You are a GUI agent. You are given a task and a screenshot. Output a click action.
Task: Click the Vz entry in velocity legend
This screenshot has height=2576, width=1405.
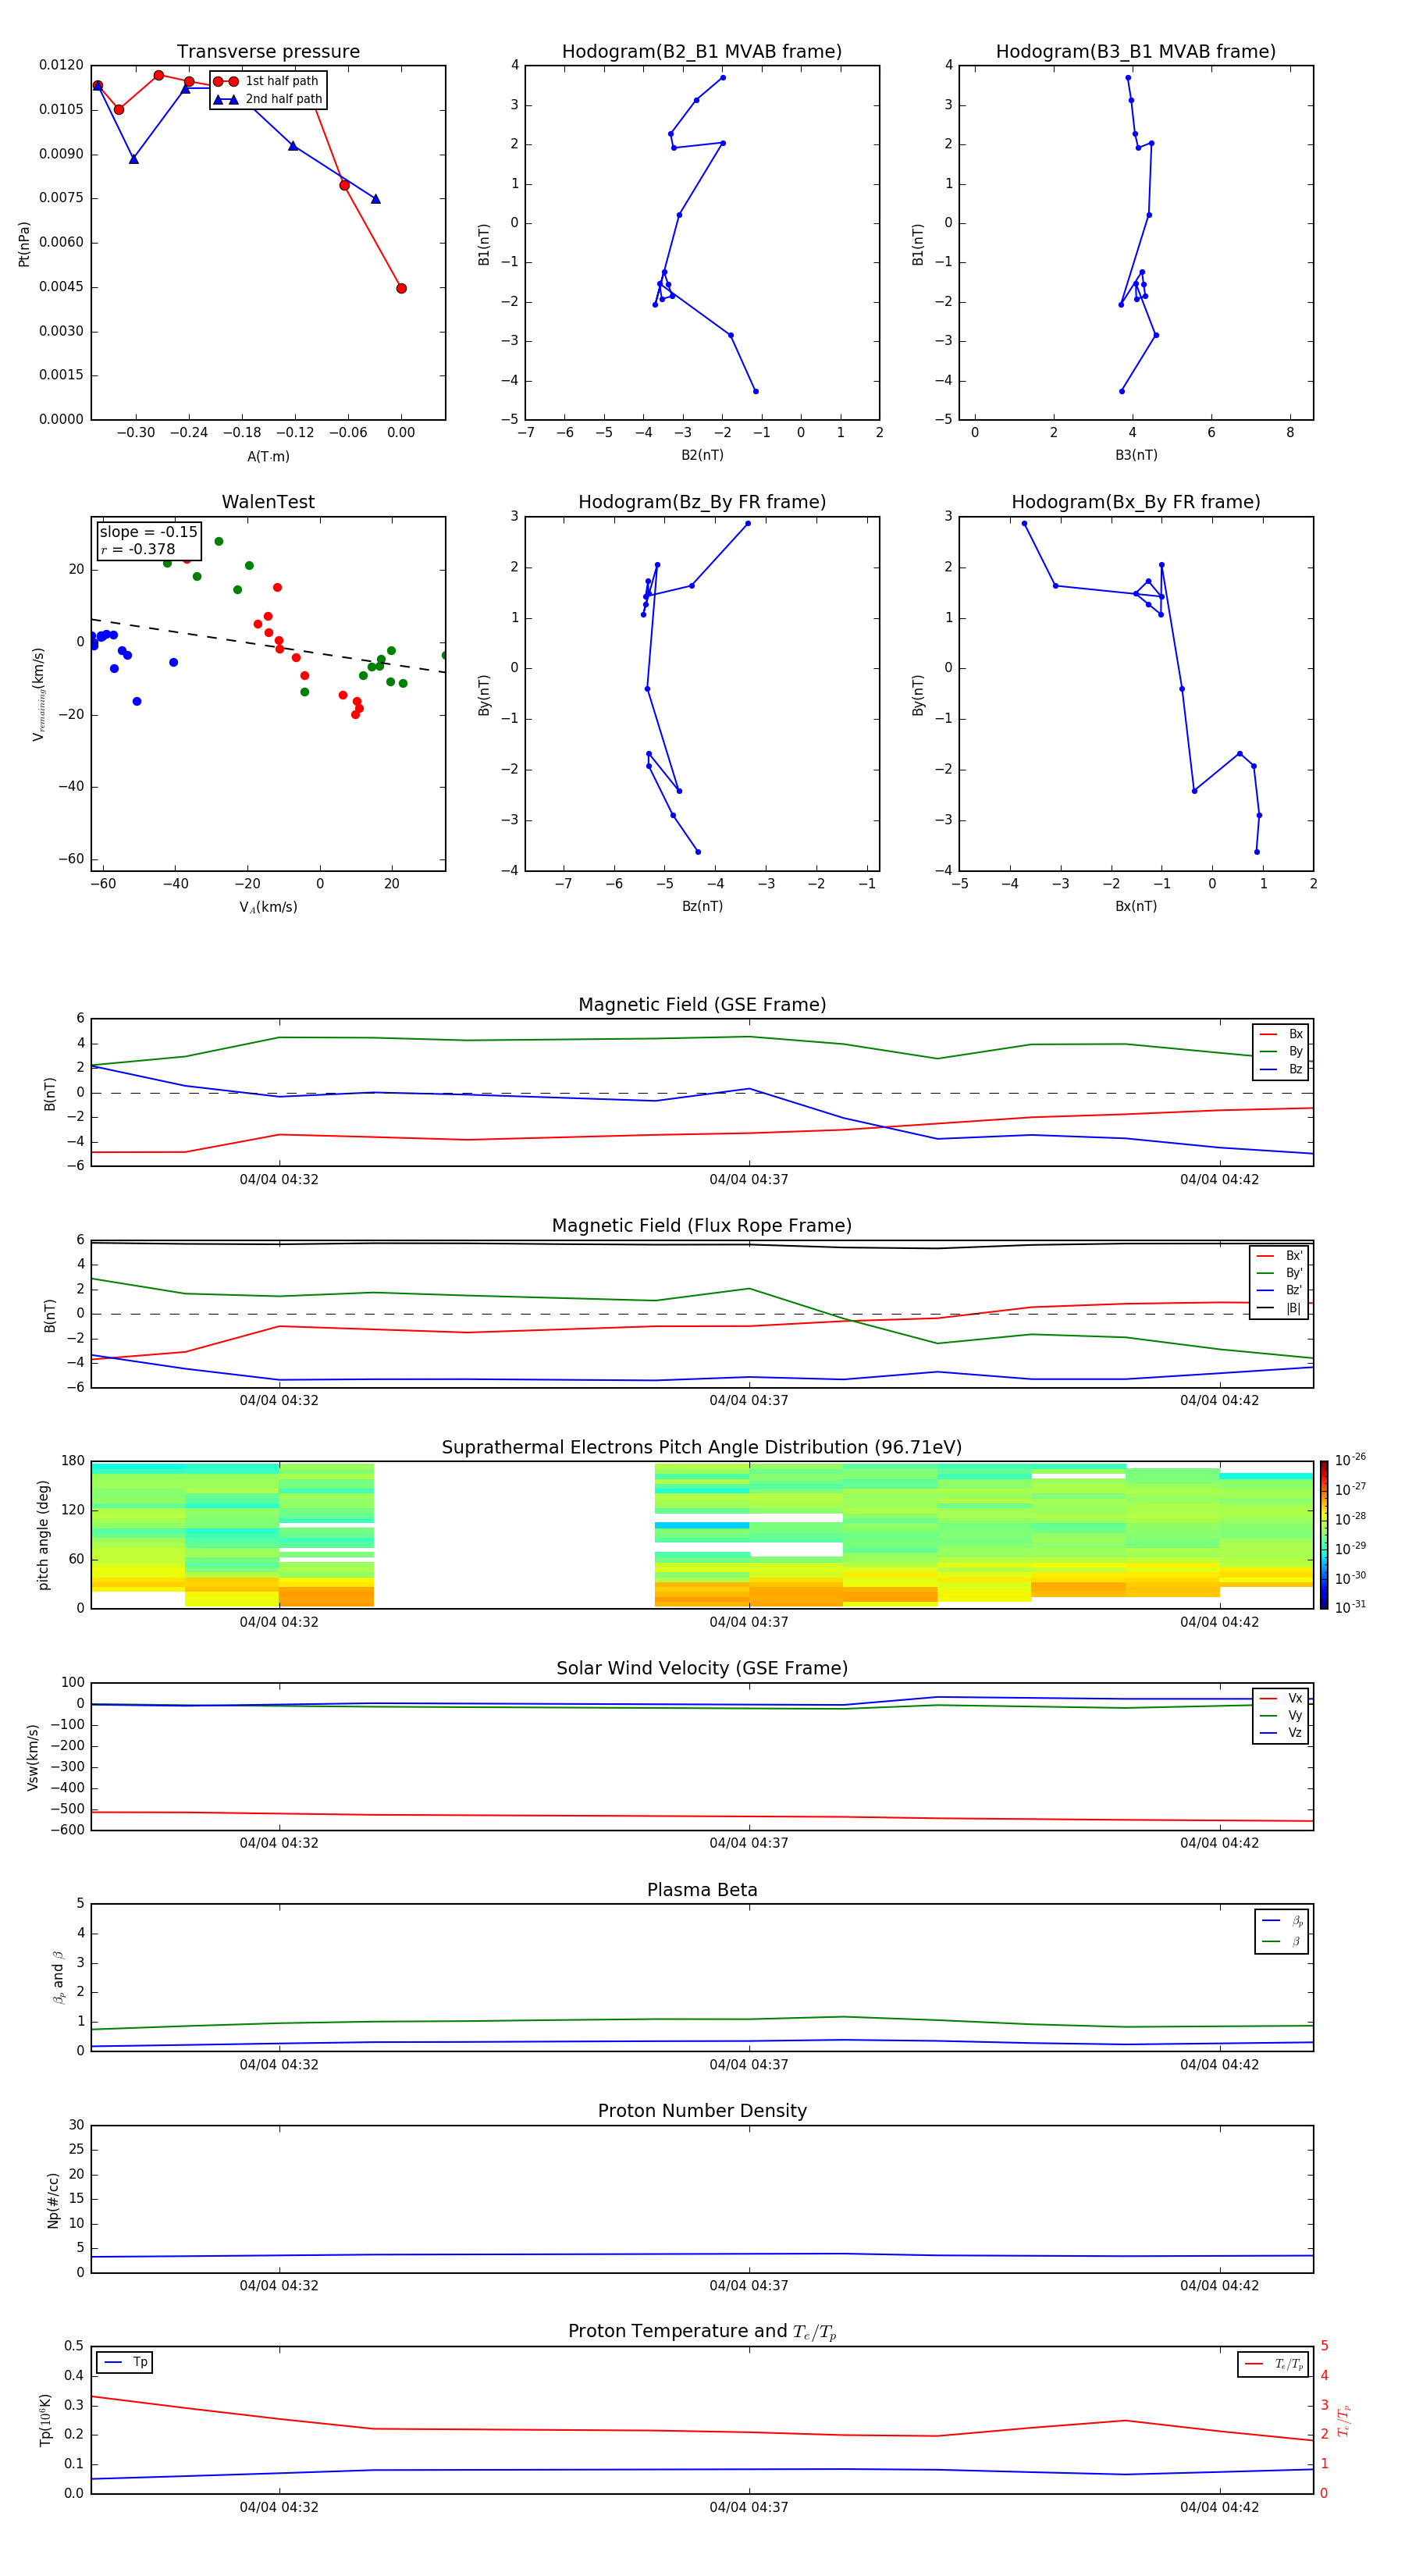pyautogui.click(x=1281, y=1733)
